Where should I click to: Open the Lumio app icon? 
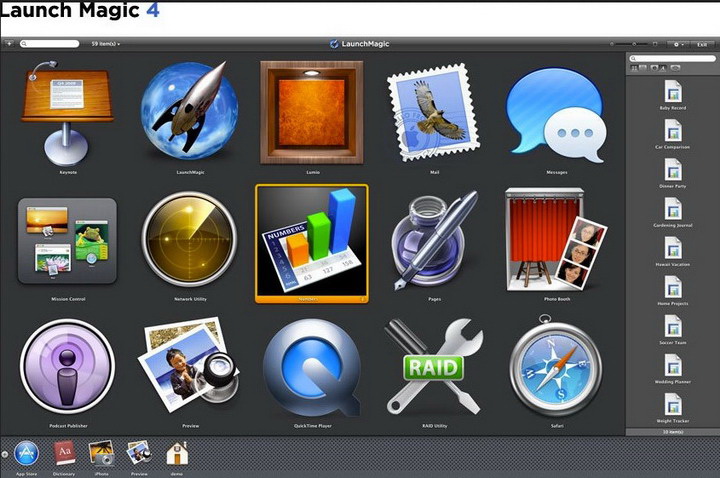tap(312, 112)
